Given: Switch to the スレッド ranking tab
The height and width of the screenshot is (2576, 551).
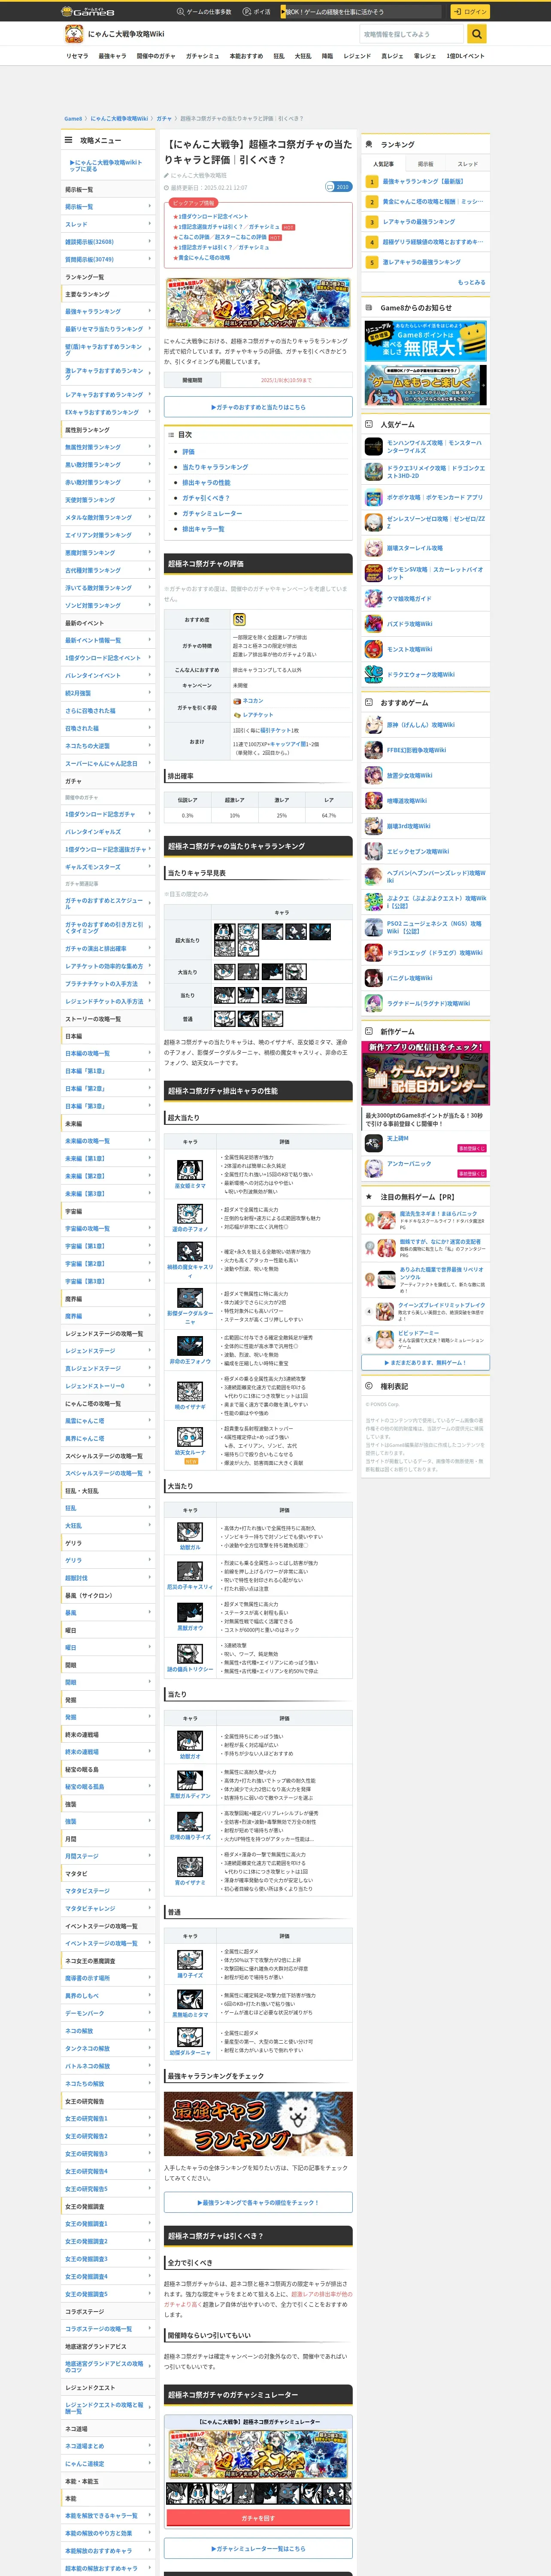Looking at the screenshot, I should 468,164.
